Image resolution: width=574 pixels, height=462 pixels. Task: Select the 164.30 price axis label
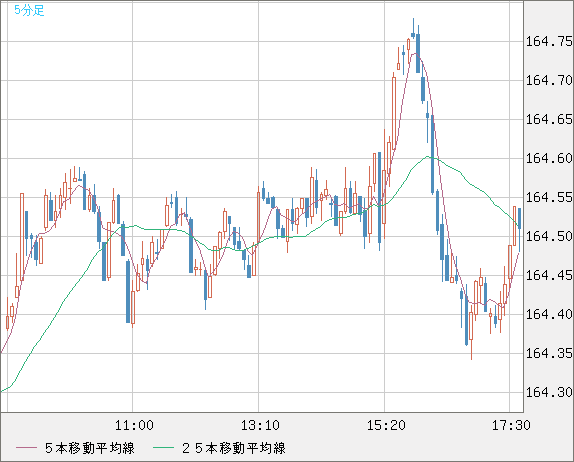pos(549,392)
